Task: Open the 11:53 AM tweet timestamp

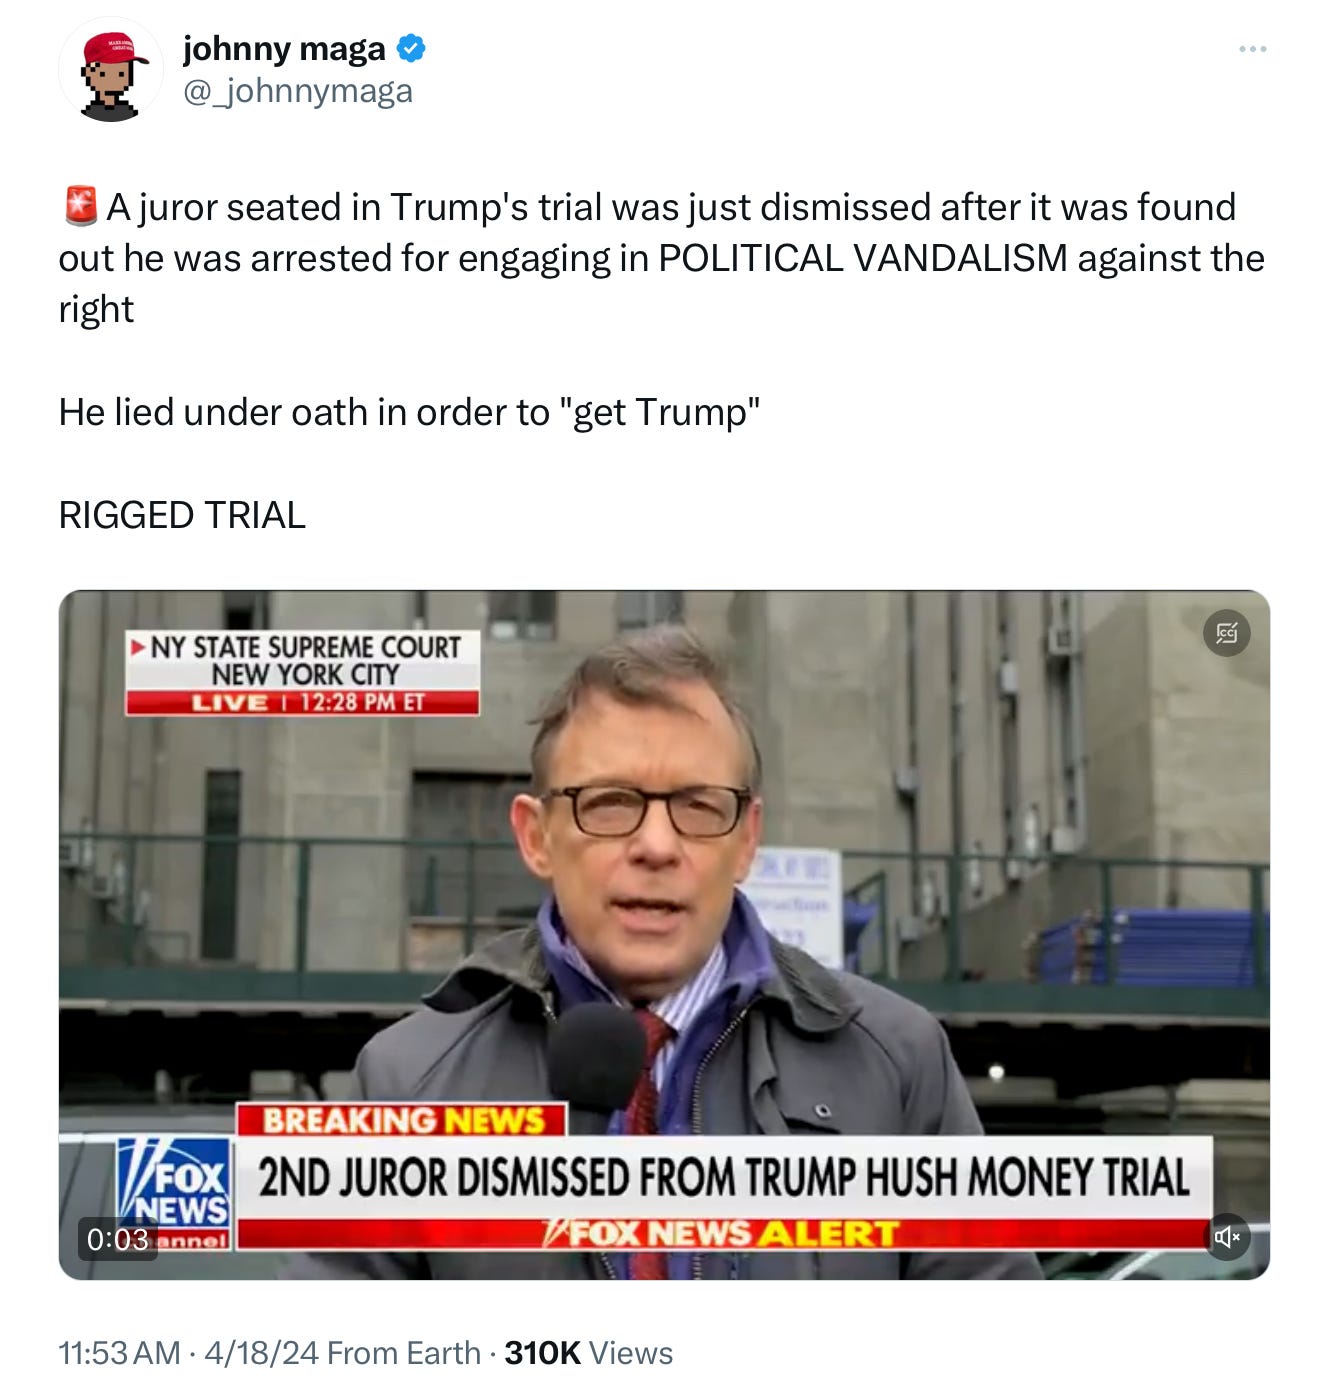Action: (120, 1353)
